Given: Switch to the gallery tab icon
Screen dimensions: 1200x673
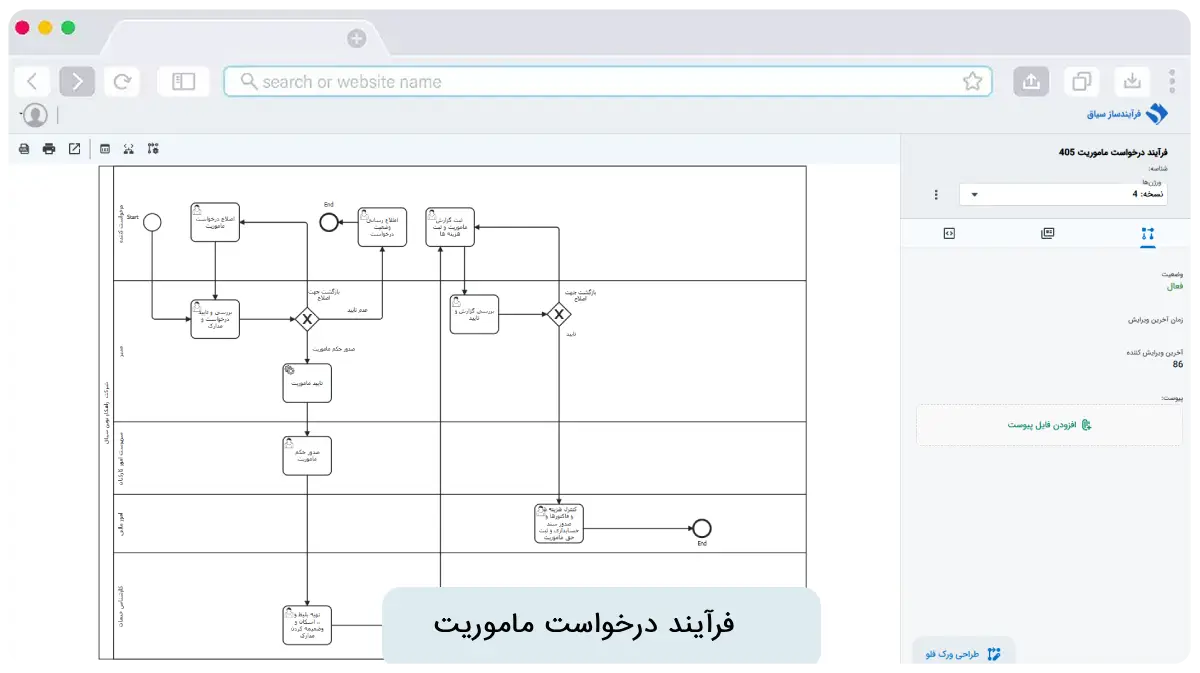Looking at the screenshot, I should (1047, 233).
